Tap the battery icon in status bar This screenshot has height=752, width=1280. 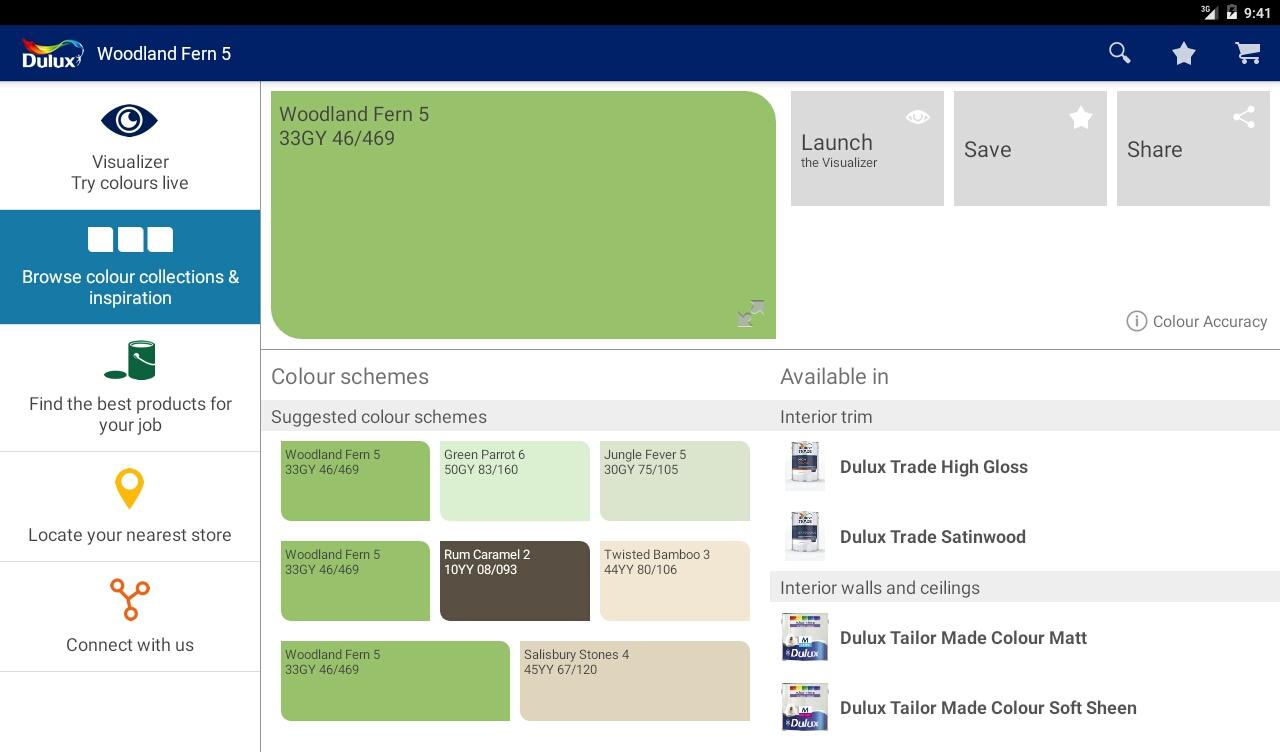click(1230, 12)
